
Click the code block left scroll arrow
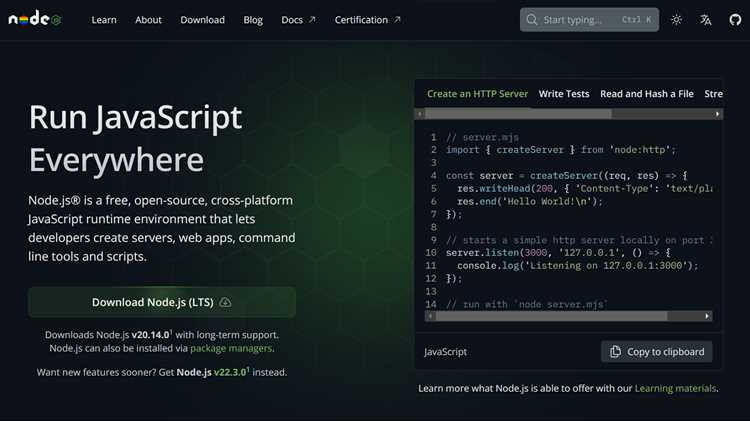coord(430,316)
